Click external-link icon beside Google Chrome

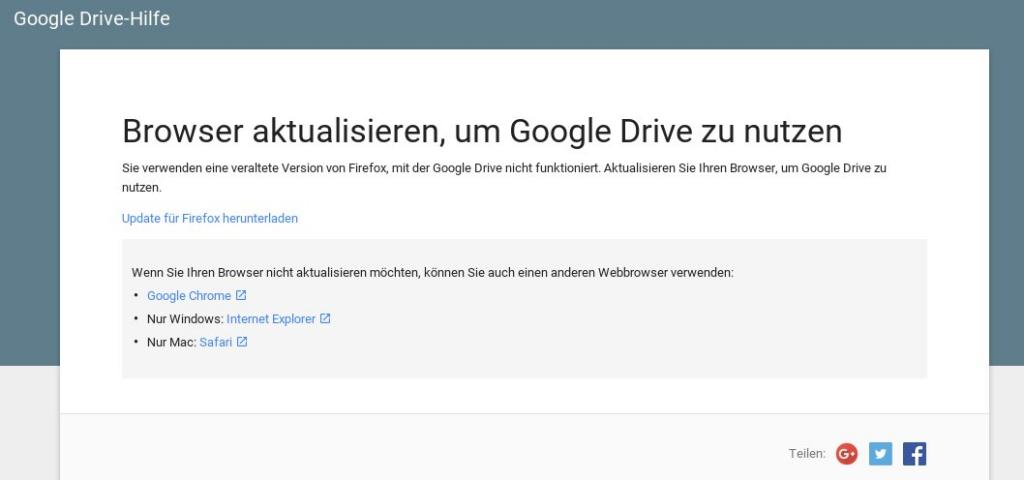click(241, 296)
